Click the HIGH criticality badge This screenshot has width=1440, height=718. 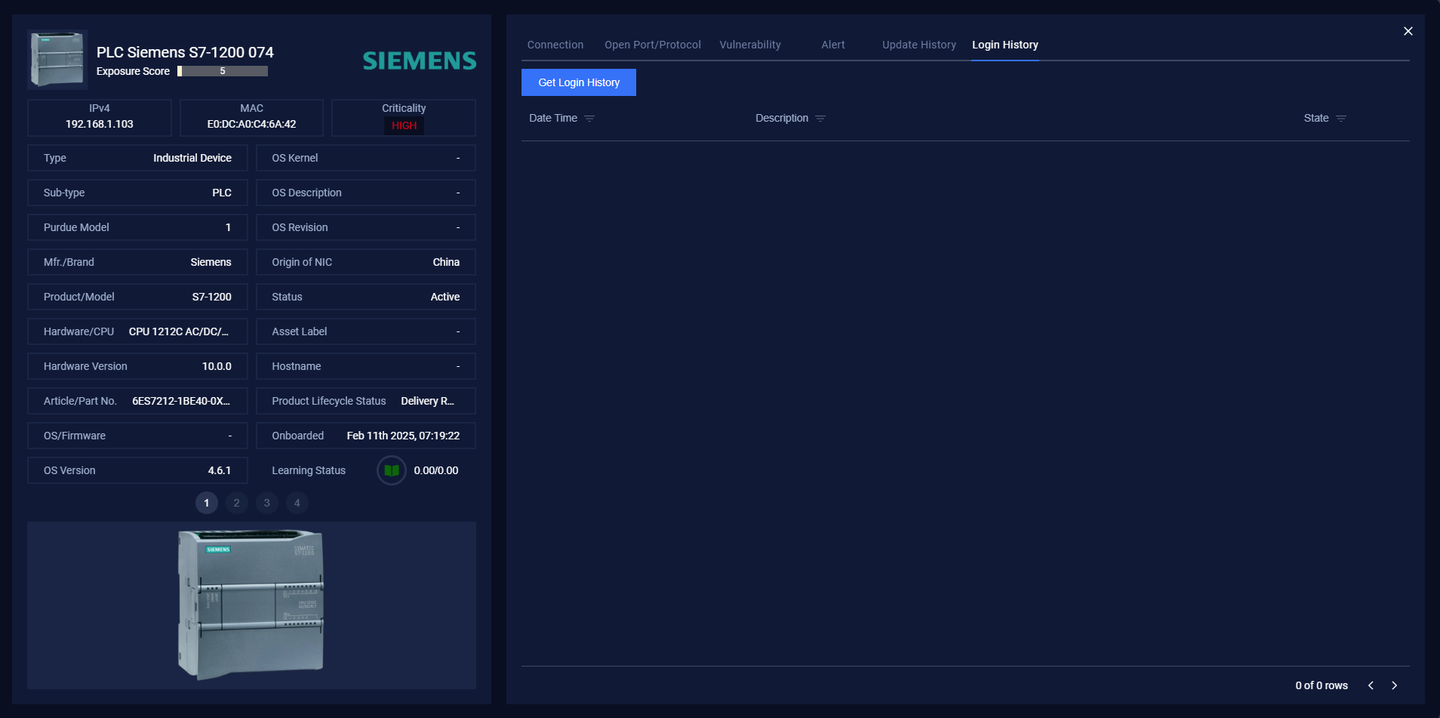tap(404, 126)
